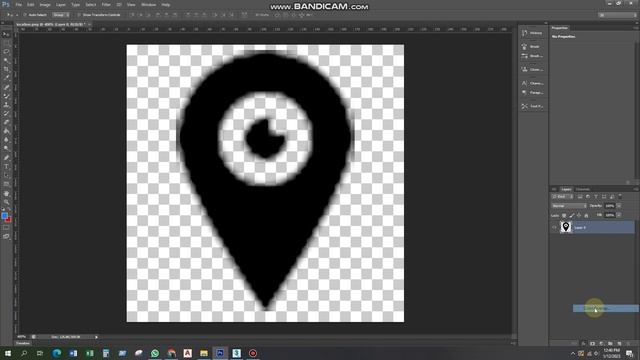Open Microsoft Edge from the taskbar
Image resolution: width=640 pixels, height=360 pixels.
click(x=57, y=353)
